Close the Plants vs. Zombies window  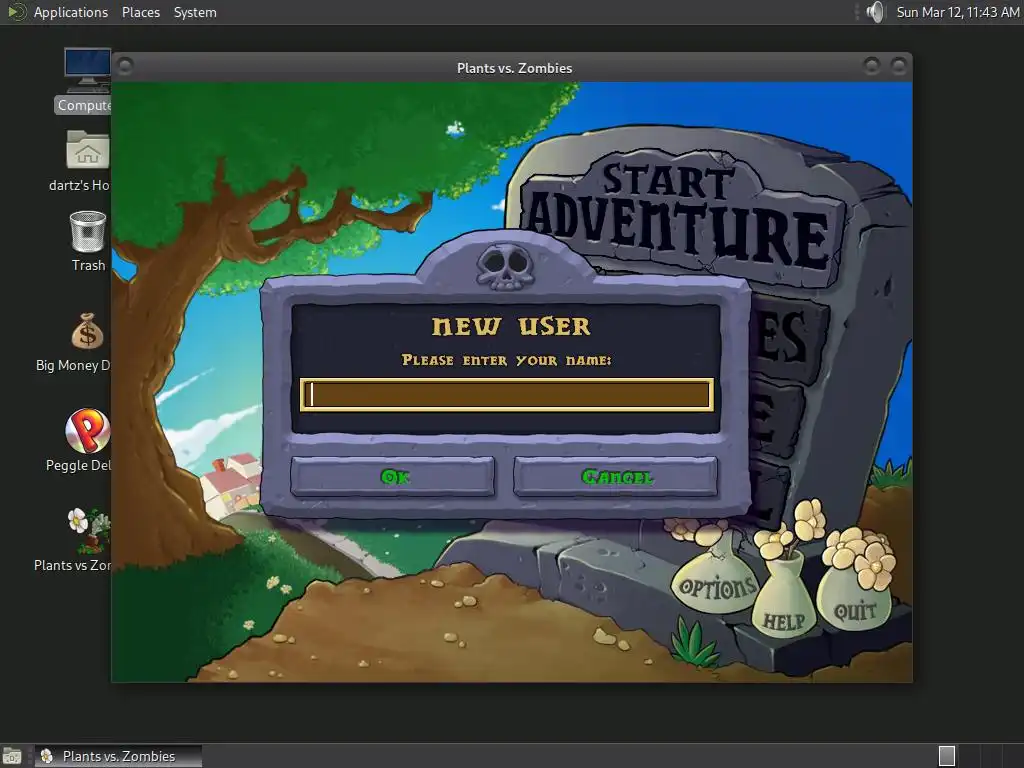tap(899, 65)
